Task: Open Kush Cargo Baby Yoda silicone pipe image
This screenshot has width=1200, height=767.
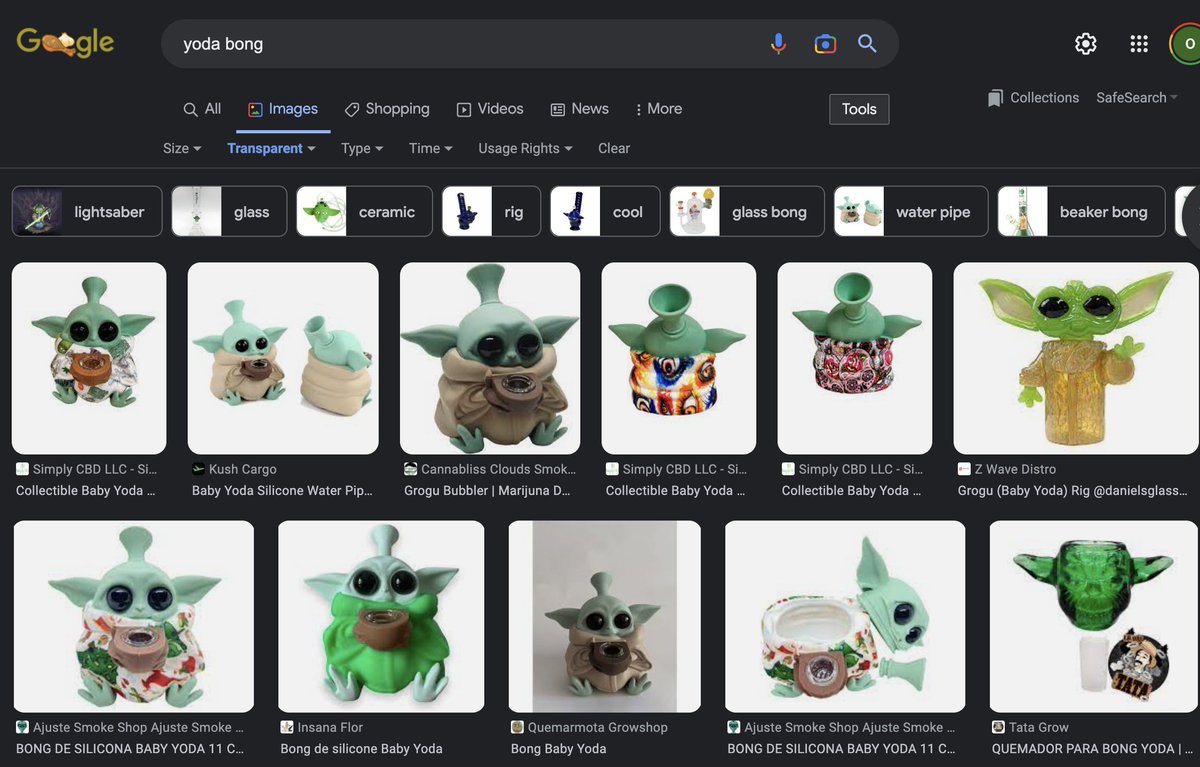Action: coord(283,358)
